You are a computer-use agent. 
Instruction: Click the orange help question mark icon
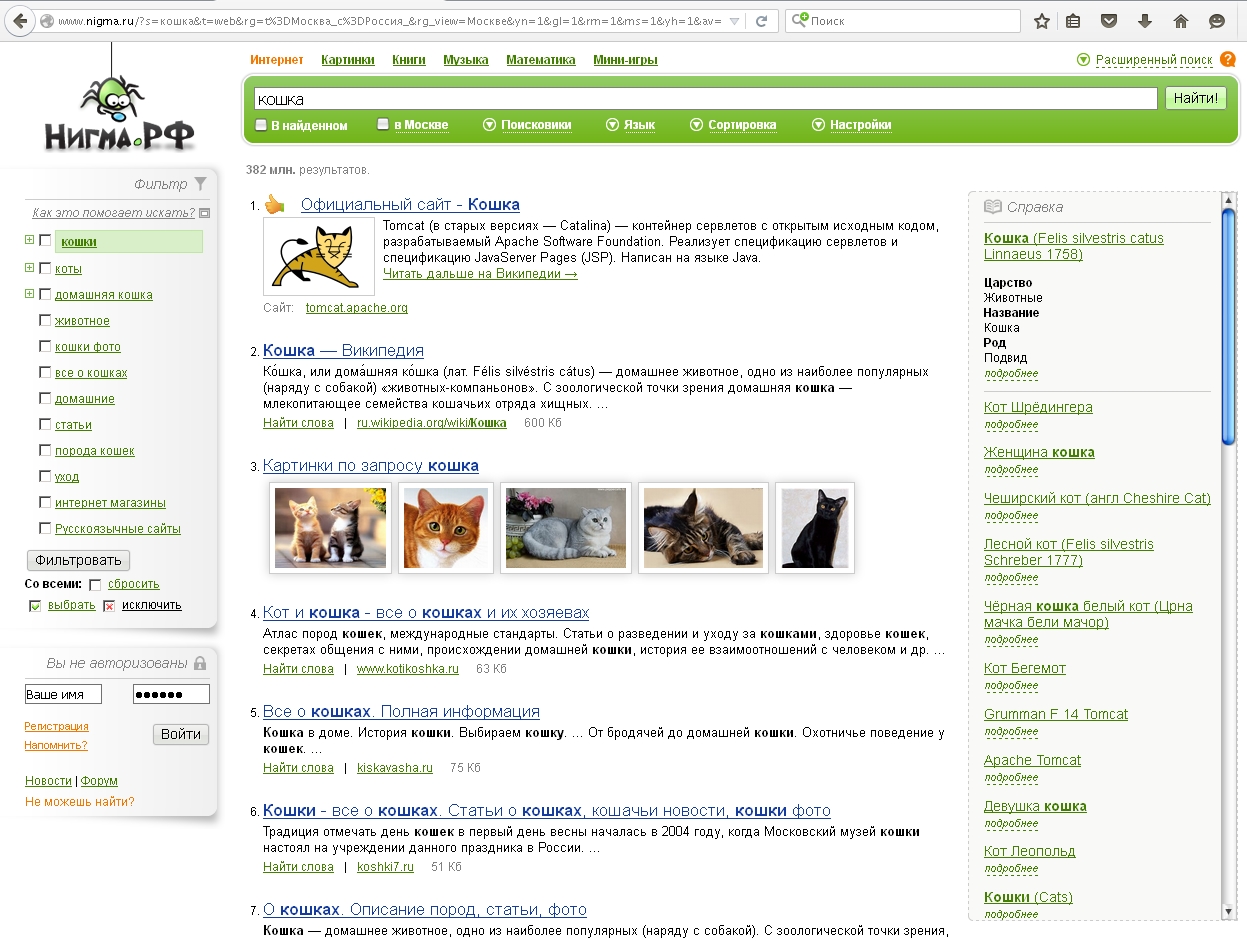(x=1227, y=60)
